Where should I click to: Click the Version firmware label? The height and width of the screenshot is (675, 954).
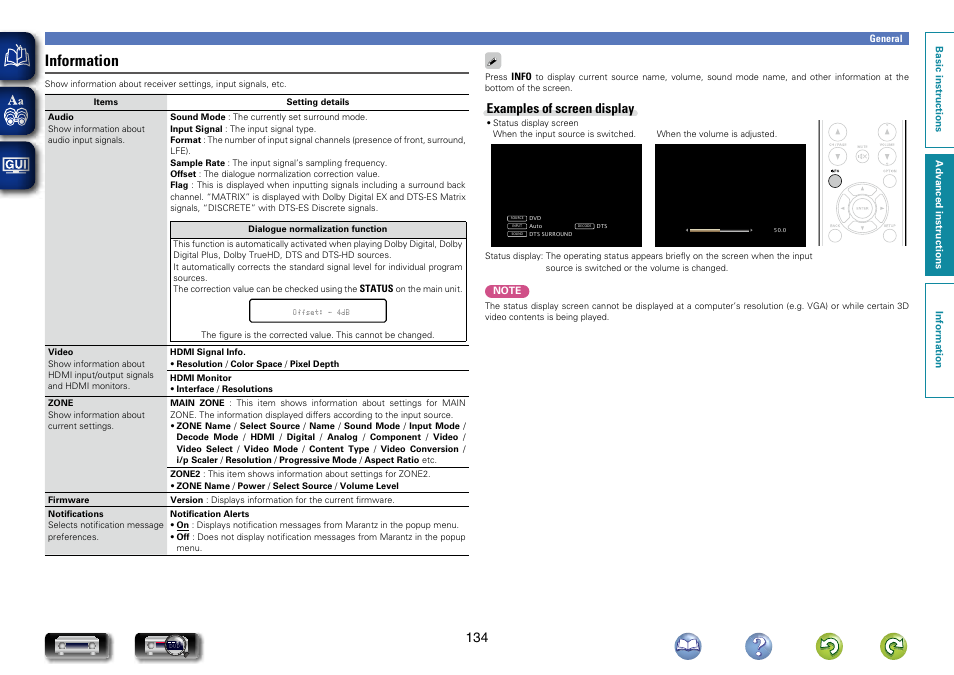point(186,500)
